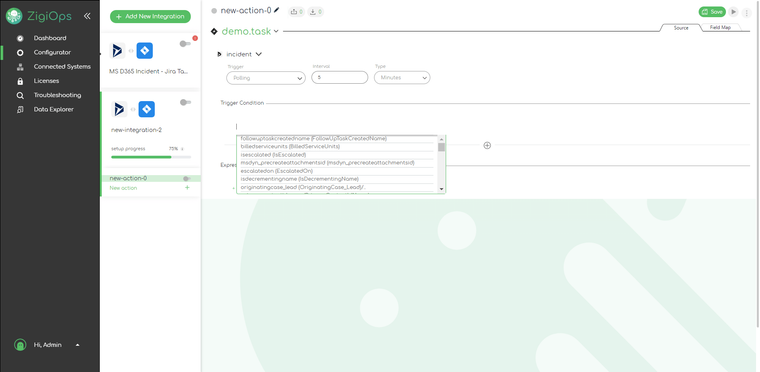Click Jira icon in new-integration-2 card
The height and width of the screenshot is (372, 760).
click(146, 109)
